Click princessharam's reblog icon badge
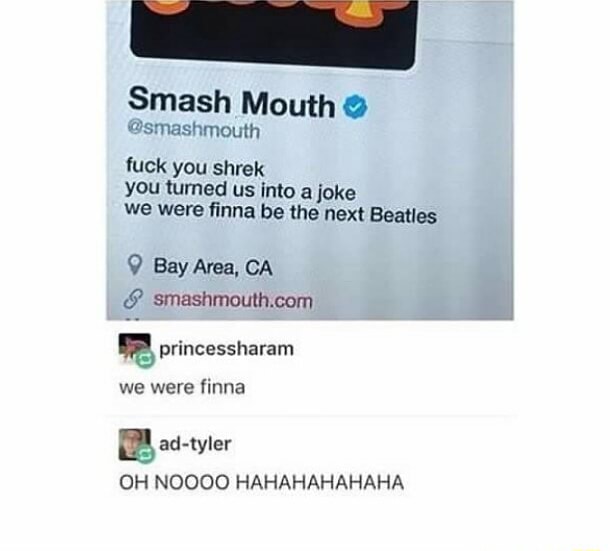 pyautogui.click(x=145, y=358)
